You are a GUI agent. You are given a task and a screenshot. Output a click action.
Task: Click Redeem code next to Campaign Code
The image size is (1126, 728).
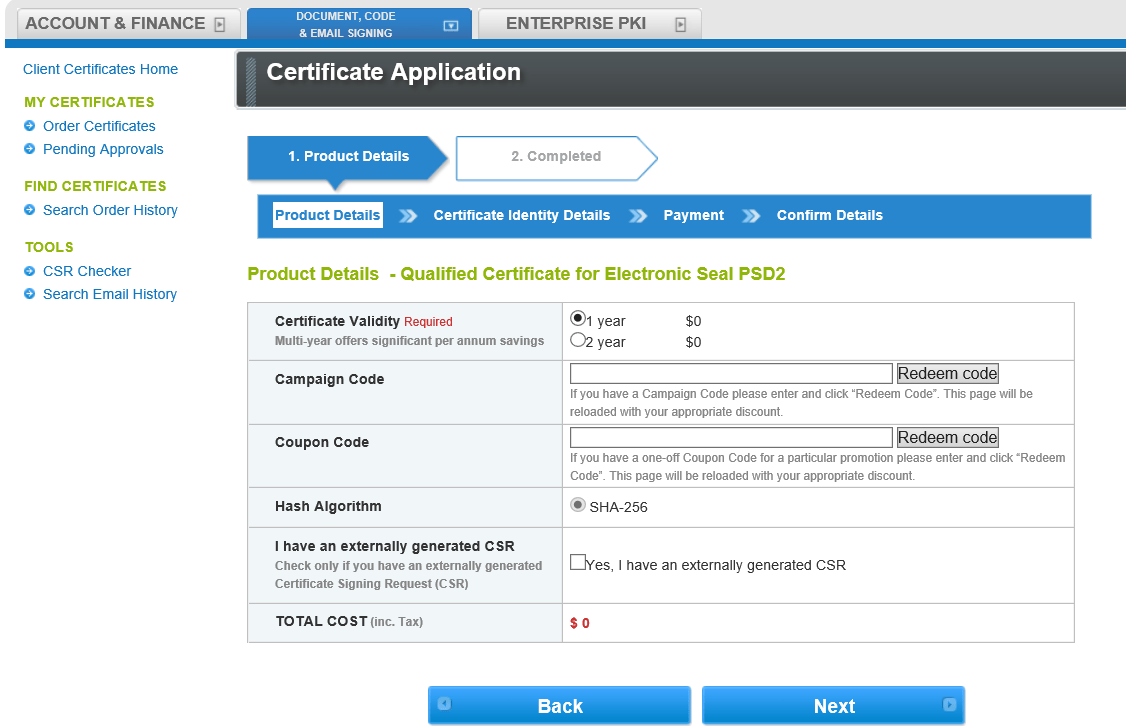point(947,373)
